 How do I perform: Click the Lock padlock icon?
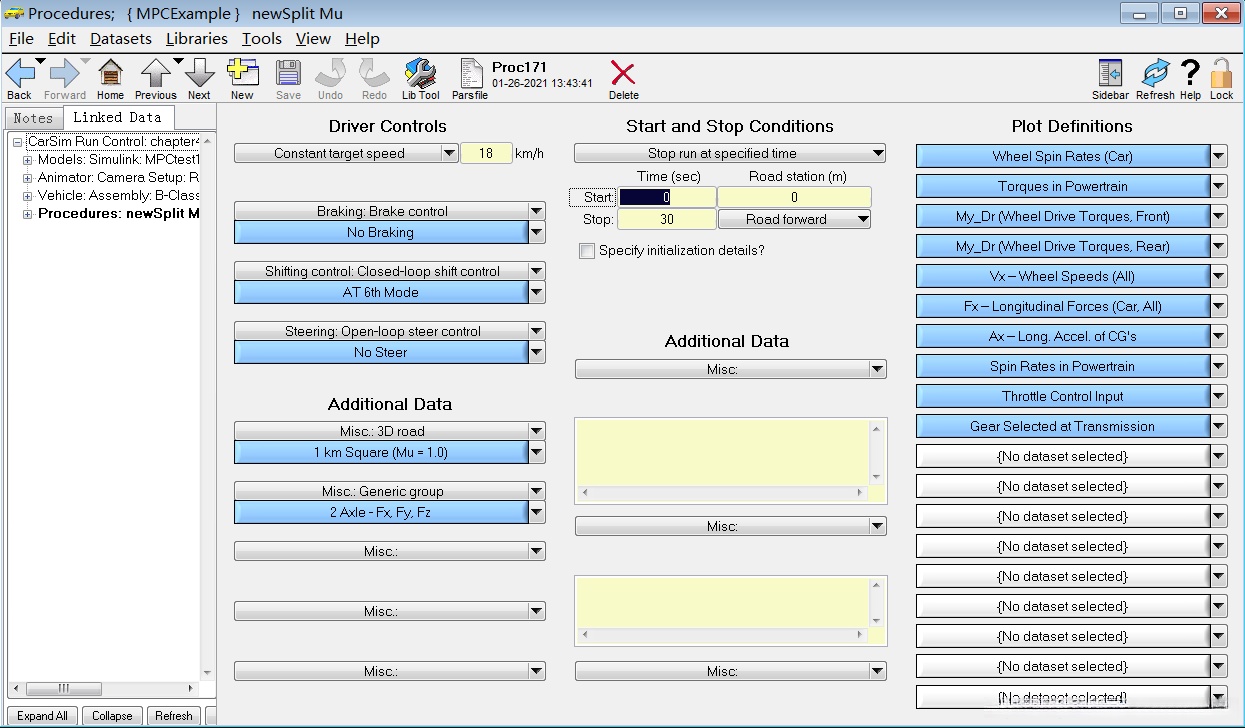pyautogui.click(x=1221, y=75)
